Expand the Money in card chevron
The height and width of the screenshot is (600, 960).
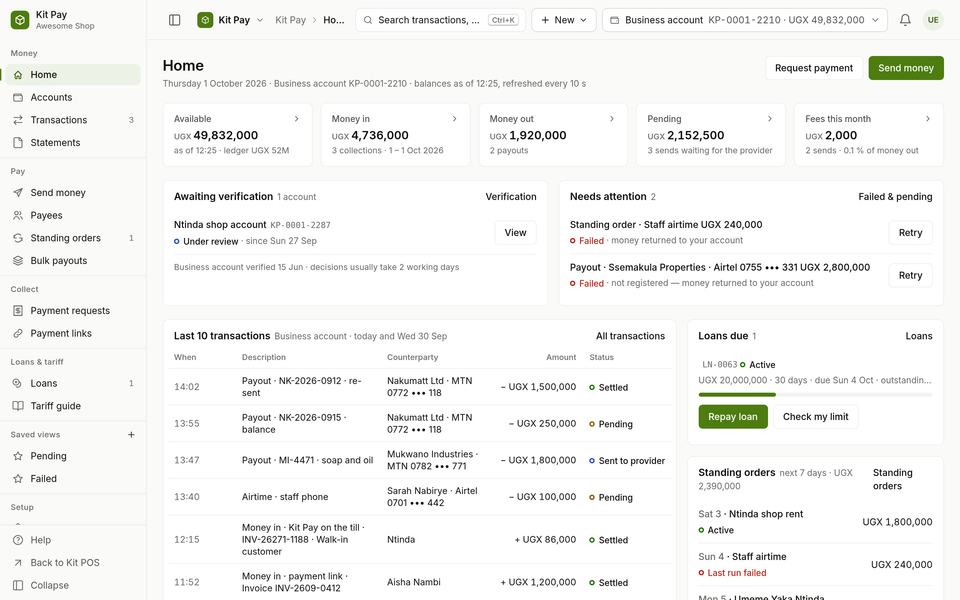click(454, 119)
